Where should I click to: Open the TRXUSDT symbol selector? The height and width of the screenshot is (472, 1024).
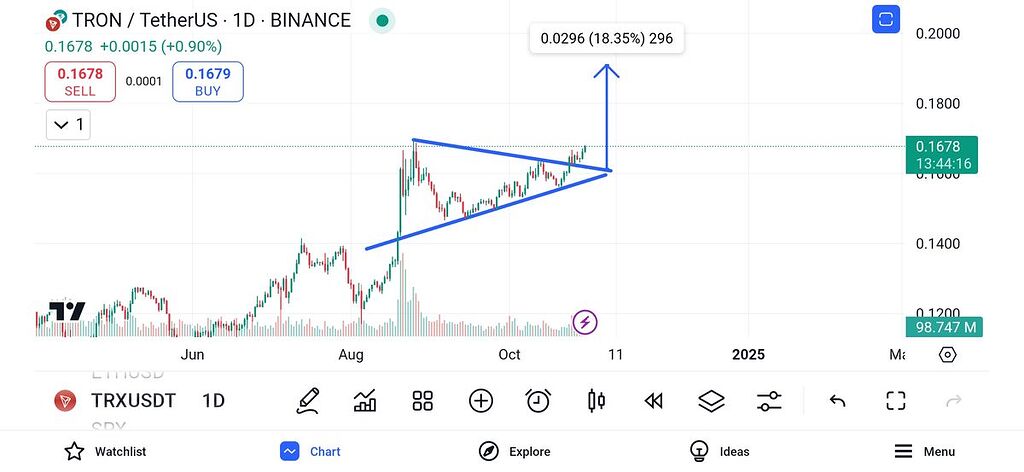(x=133, y=401)
